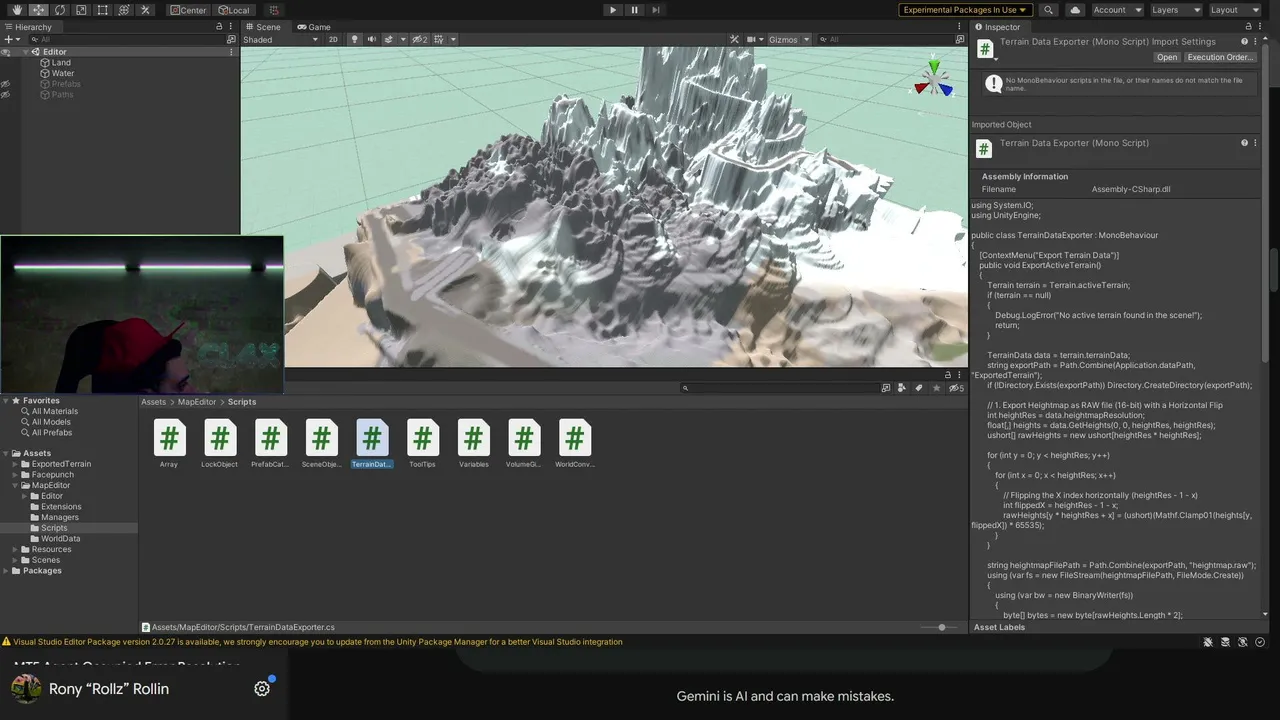Pause the editor playback
The width and height of the screenshot is (1280, 720).
click(x=634, y=10)
